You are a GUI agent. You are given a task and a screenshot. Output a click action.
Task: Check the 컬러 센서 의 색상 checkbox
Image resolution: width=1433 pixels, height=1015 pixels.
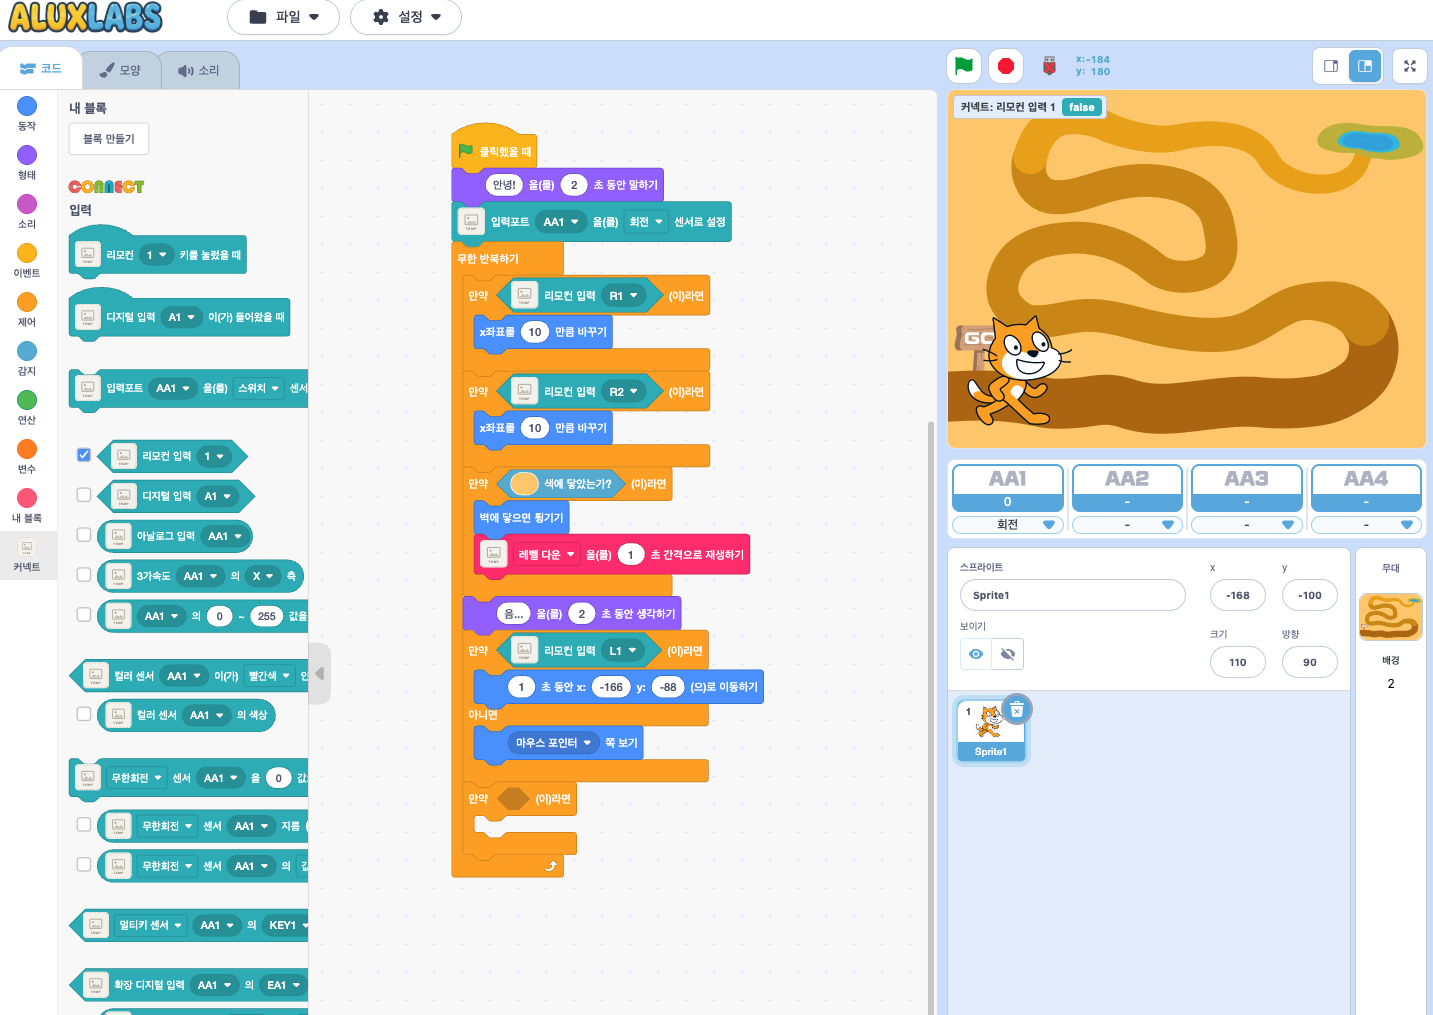coord(84,714)
